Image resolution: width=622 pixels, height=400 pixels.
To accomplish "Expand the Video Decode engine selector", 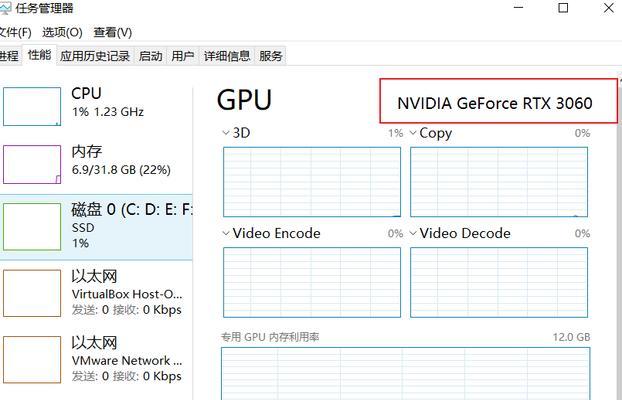I will (x=412, y=234).
